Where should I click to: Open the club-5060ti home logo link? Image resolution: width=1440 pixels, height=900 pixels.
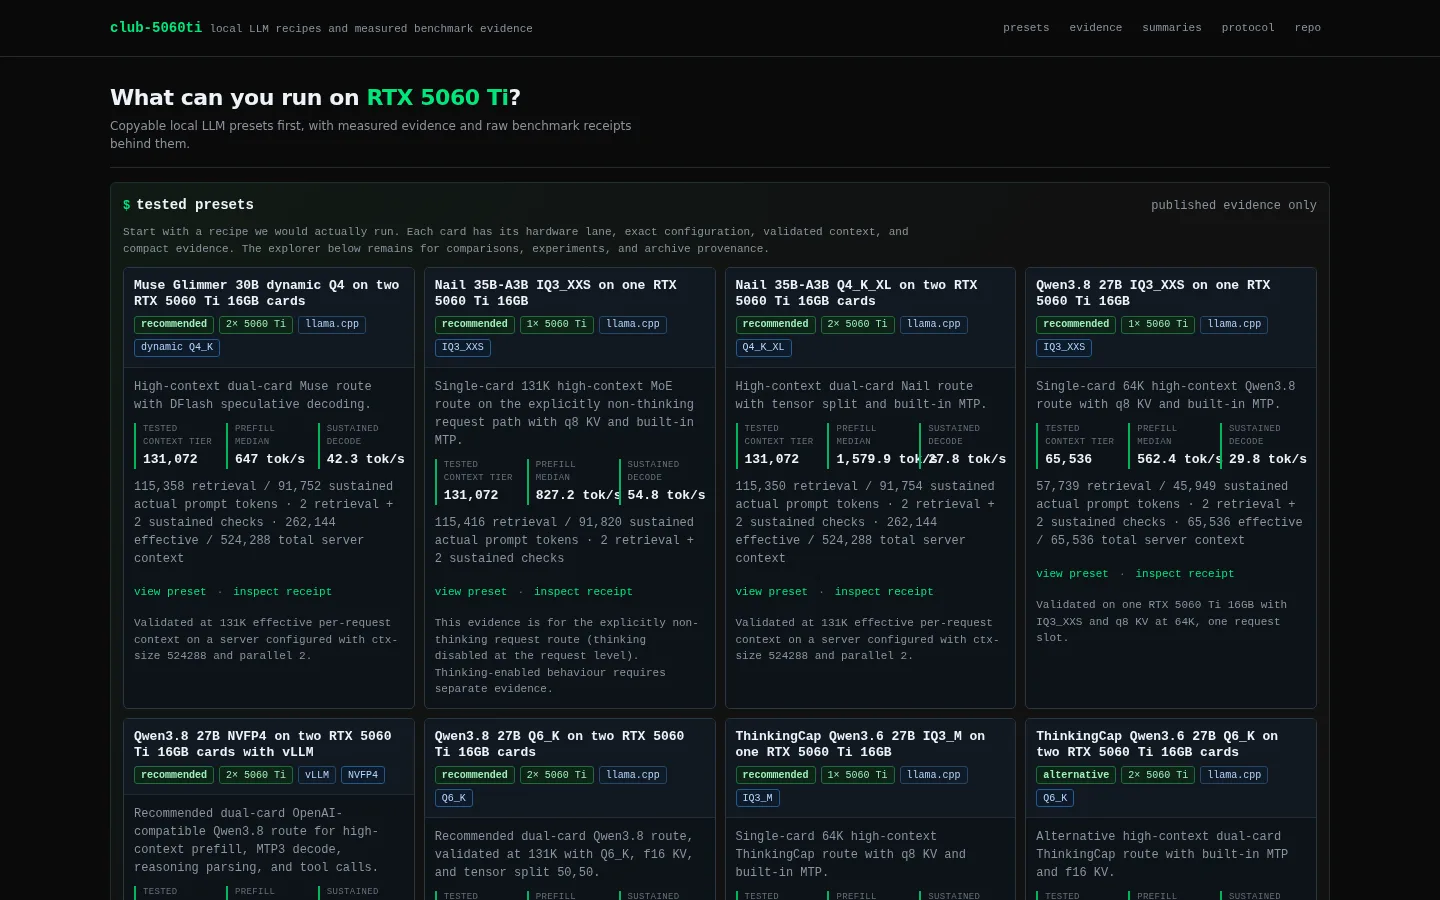(x=156, y=28)
